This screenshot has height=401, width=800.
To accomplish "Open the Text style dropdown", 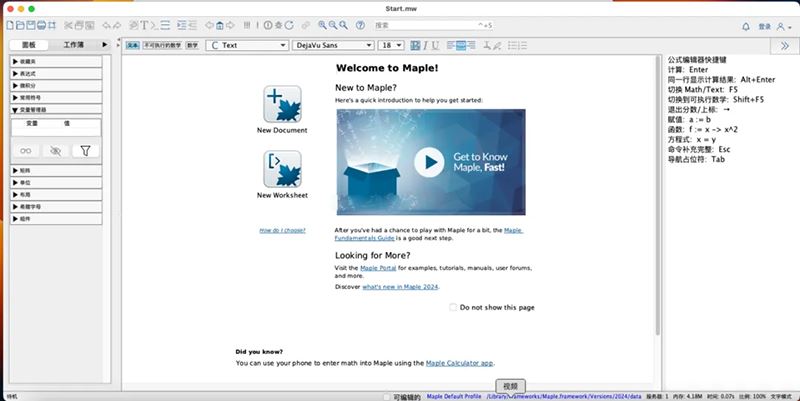I will click(247, 45).
